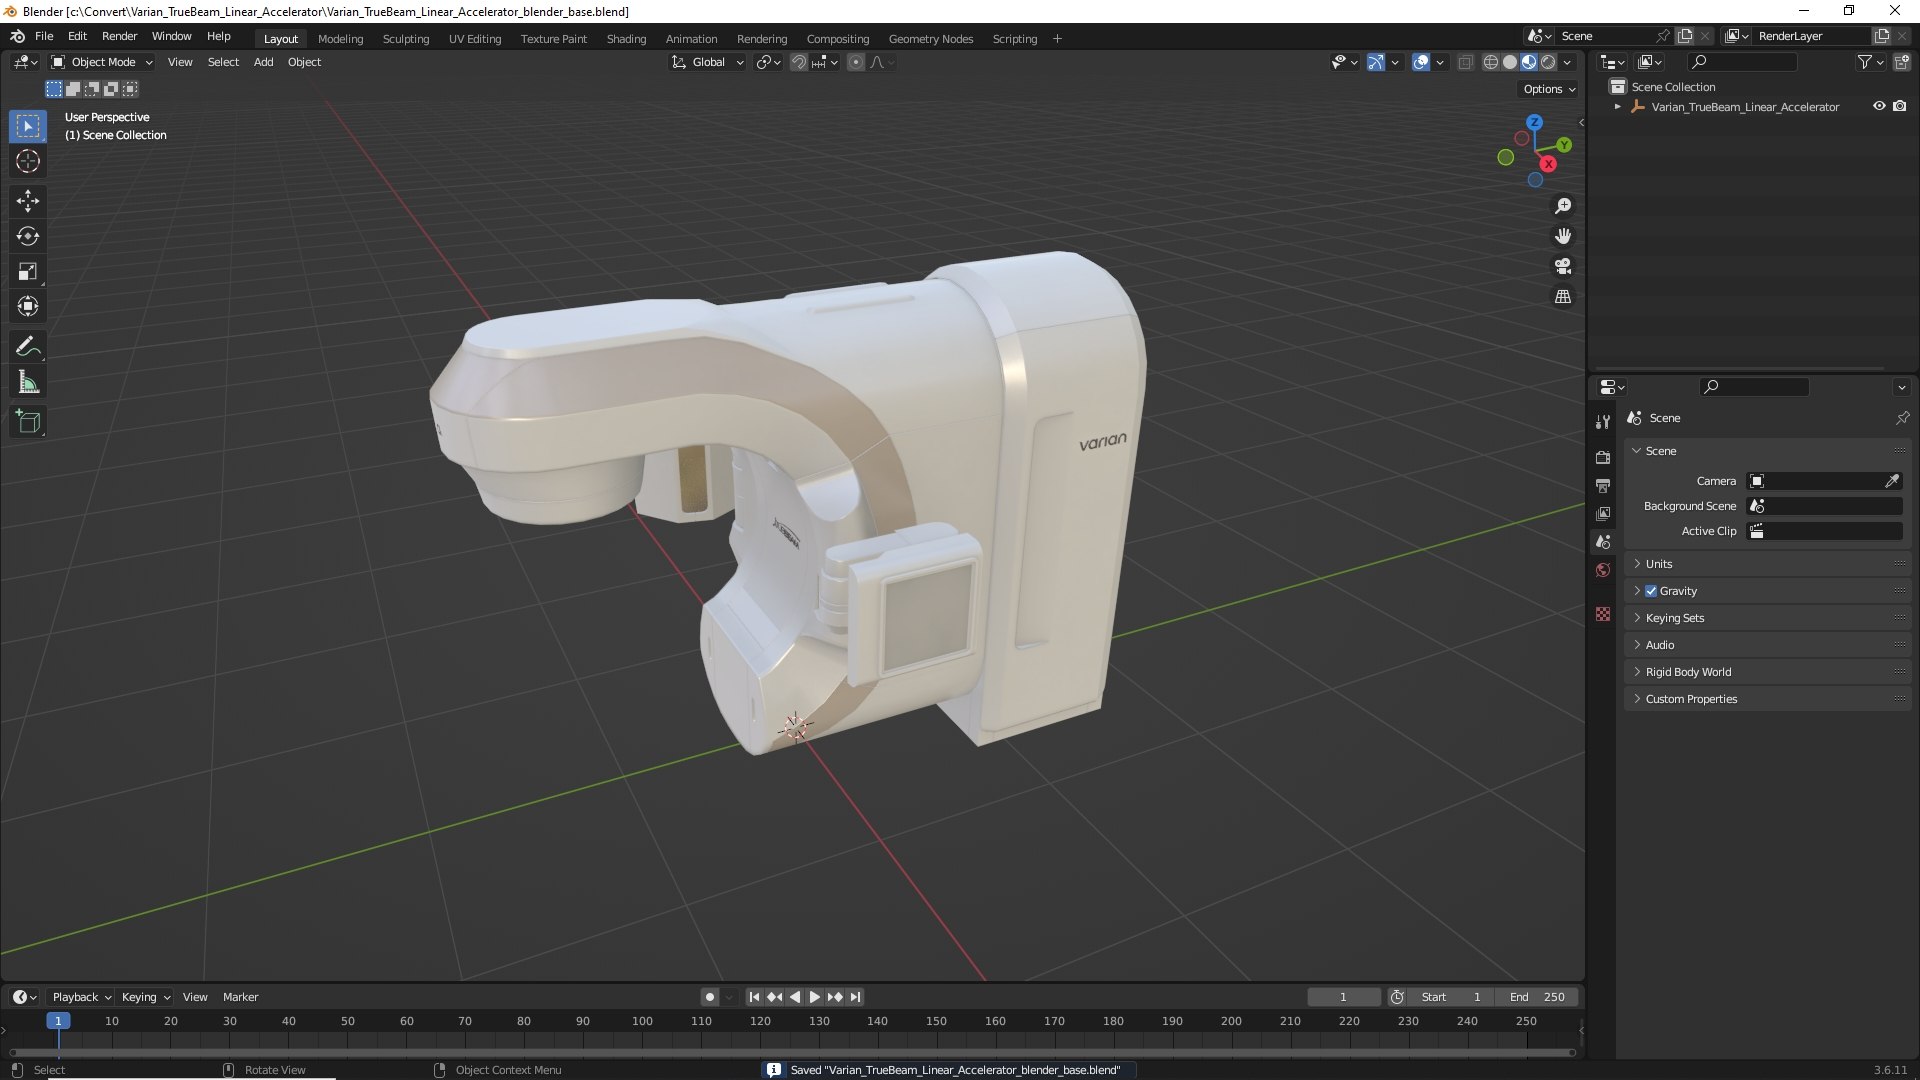Viewport: 1920px width, 1080px height.
Task: Open the Object Mode dropdown
Action: pyautogui.click(x=102, y=62)
